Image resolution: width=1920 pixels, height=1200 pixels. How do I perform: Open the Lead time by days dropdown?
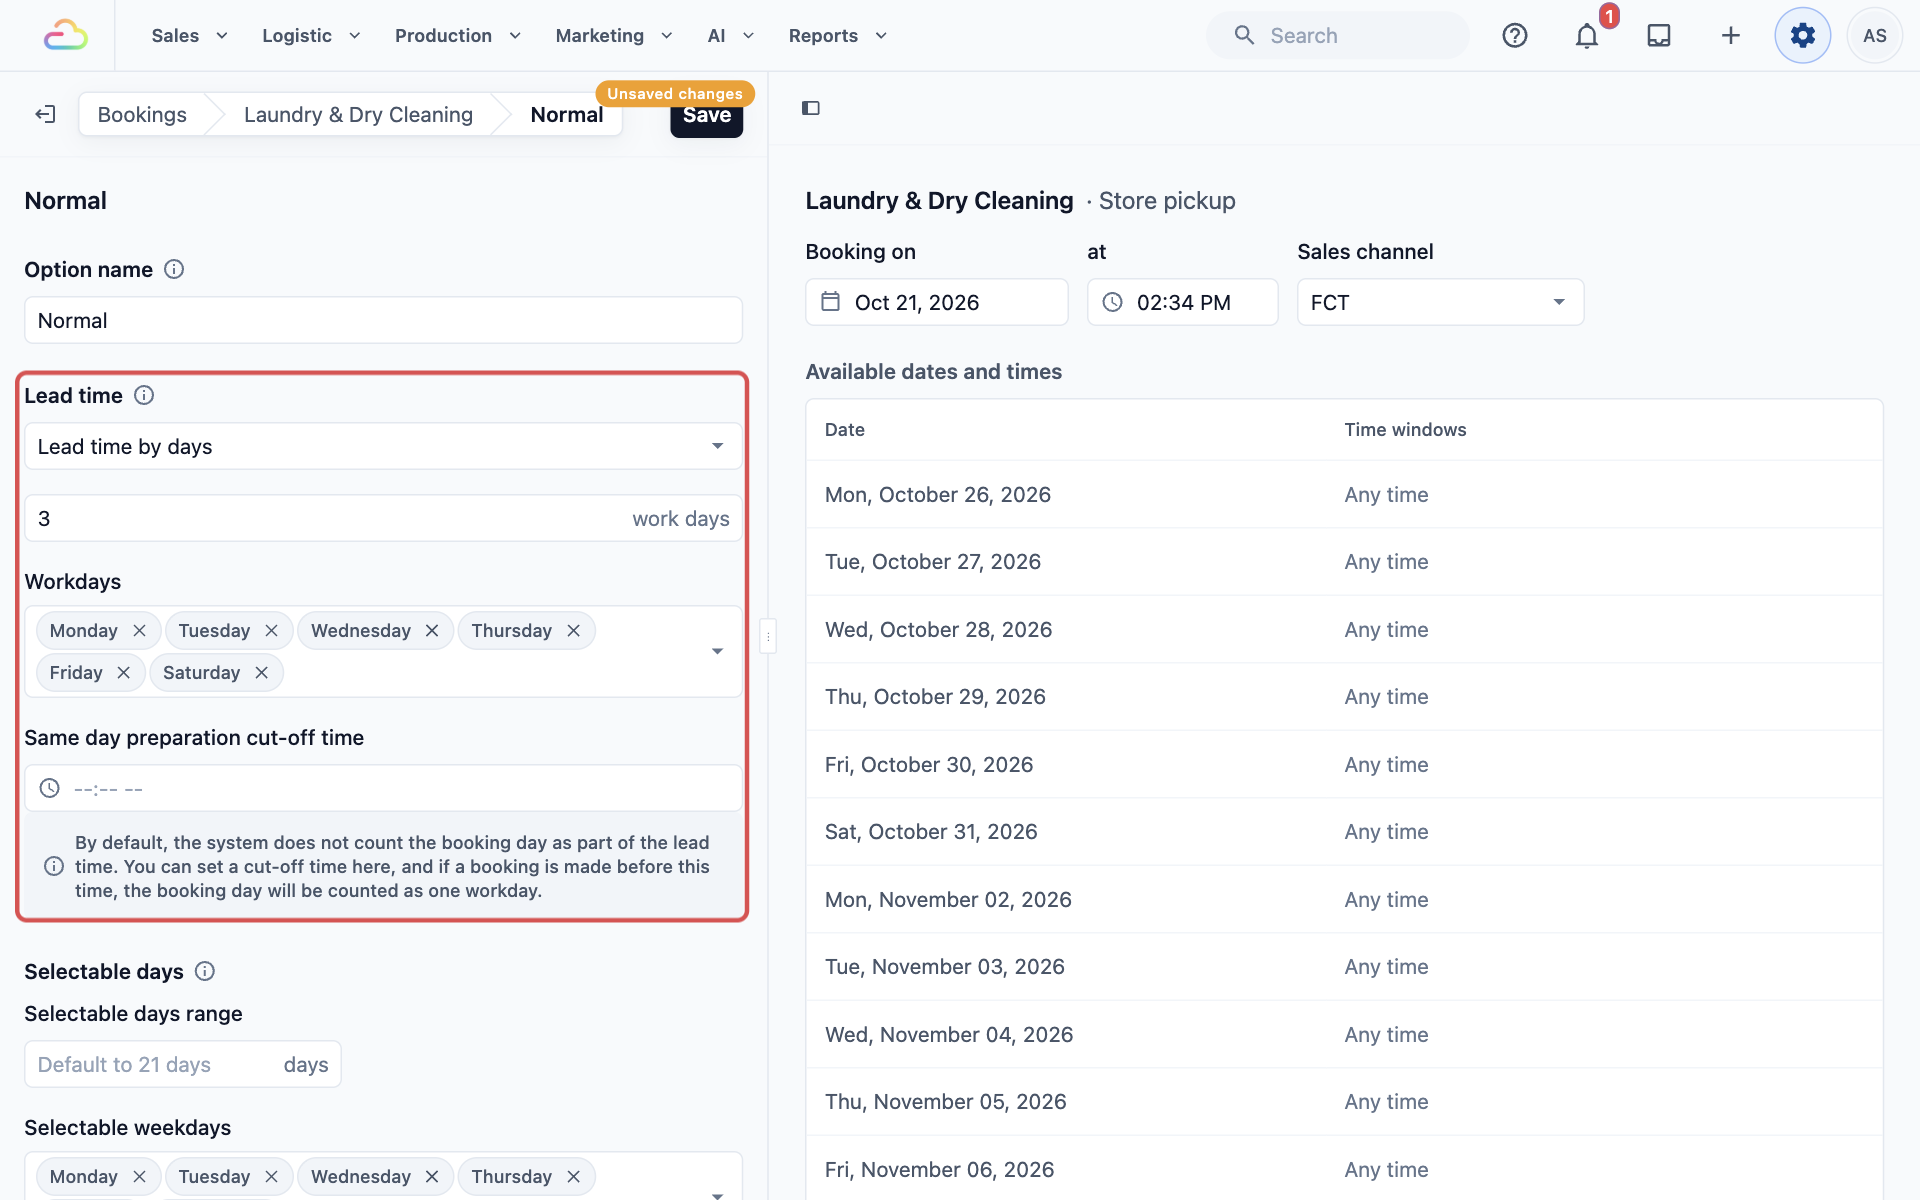383,446
